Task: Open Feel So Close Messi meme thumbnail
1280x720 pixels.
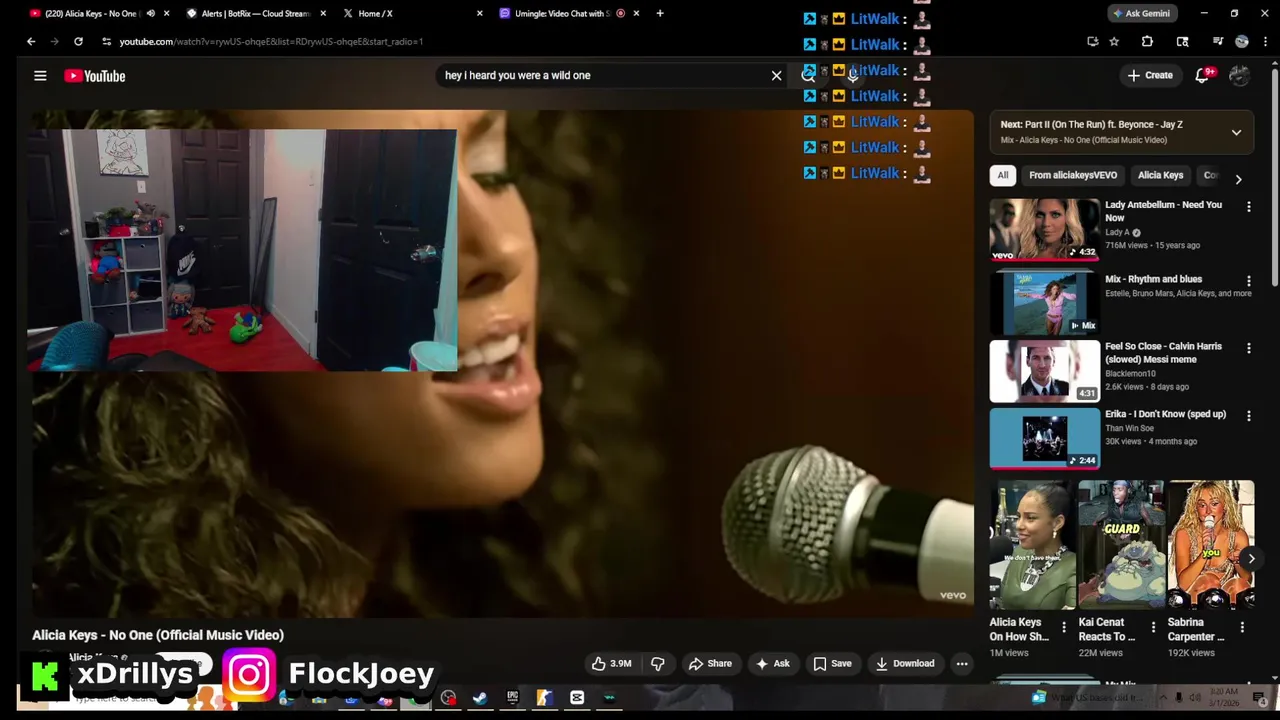Action: click(1044, 371)
